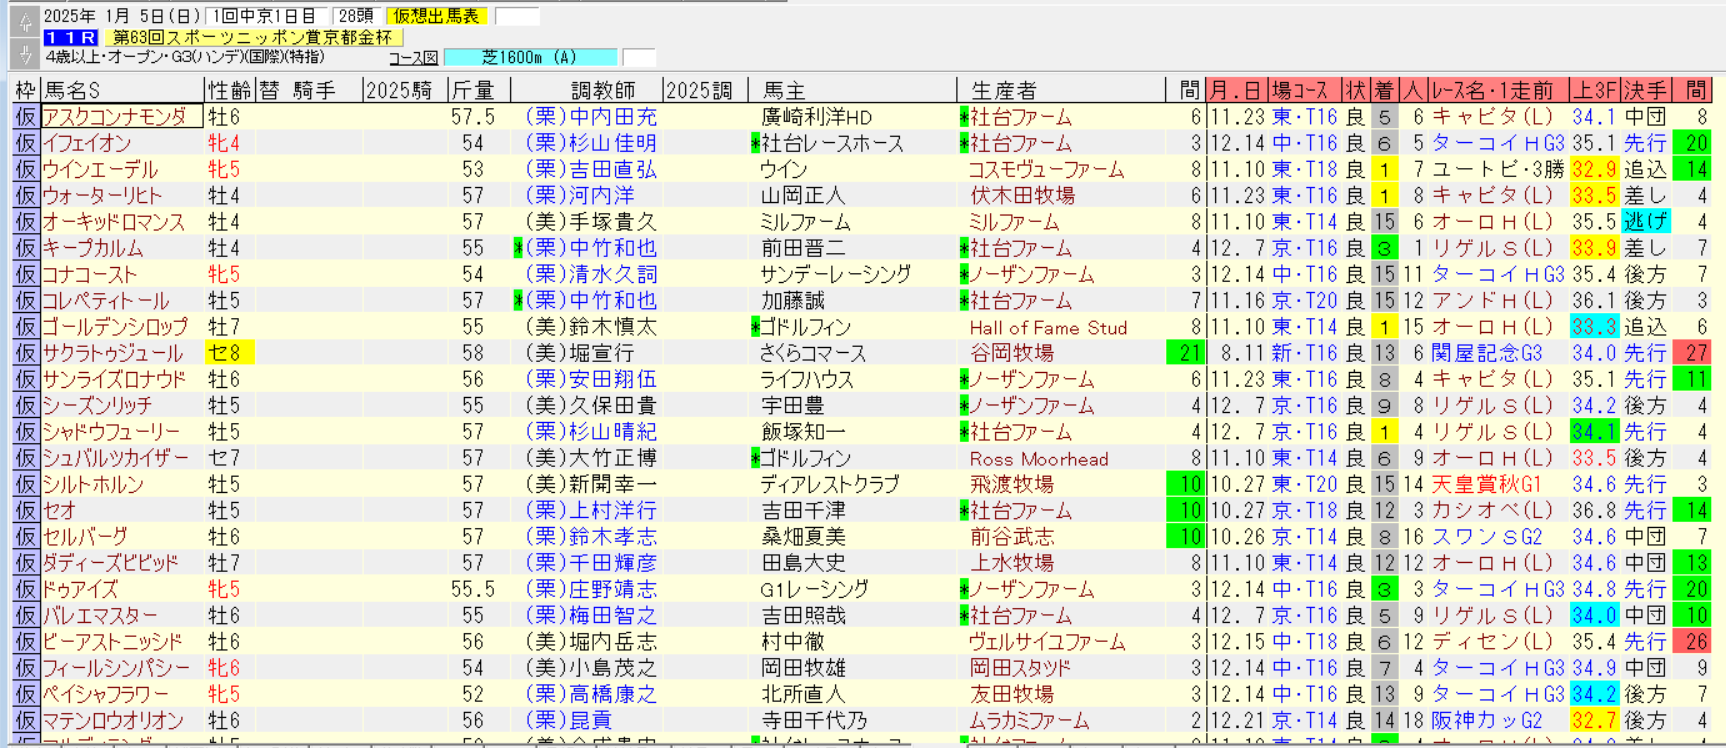The image size is (1726, 748).
Task: Click the 仮想出馬表 yellow label
Action: [x=437, y=16]
